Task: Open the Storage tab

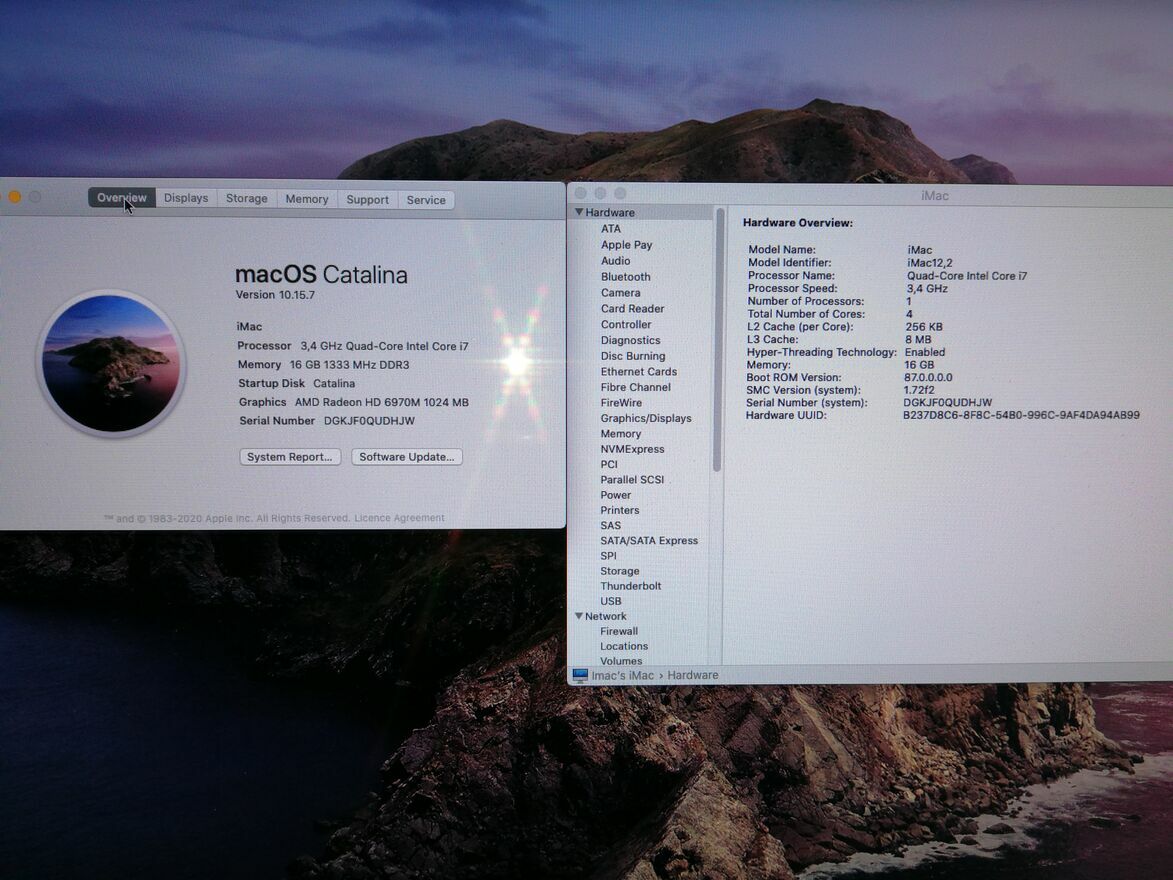Action: click(246, 199)
